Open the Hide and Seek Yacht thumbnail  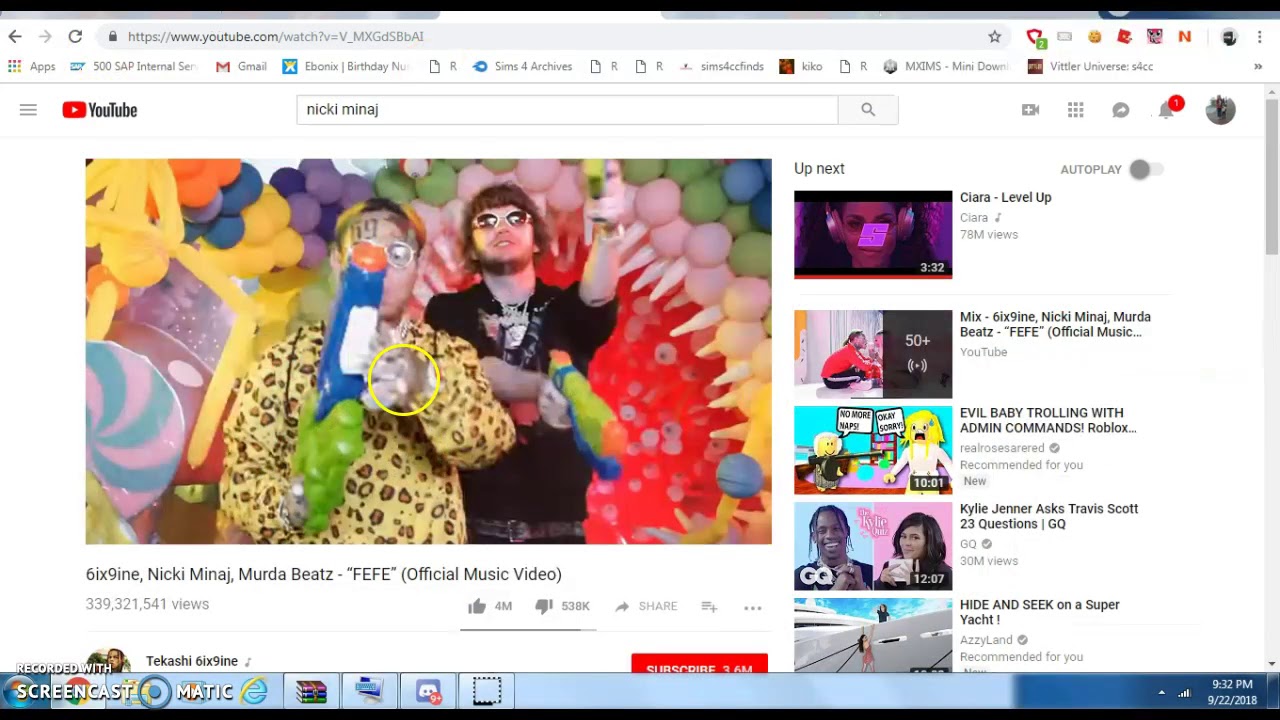coord(873,635)
